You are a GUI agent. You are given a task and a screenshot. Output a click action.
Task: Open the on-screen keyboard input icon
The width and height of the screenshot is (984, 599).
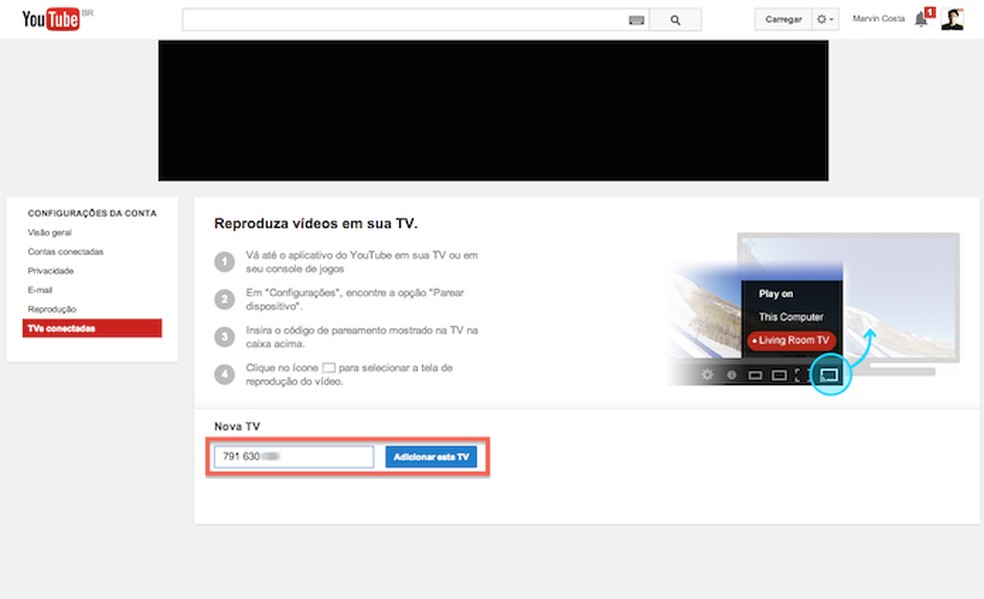click(637, 18)
